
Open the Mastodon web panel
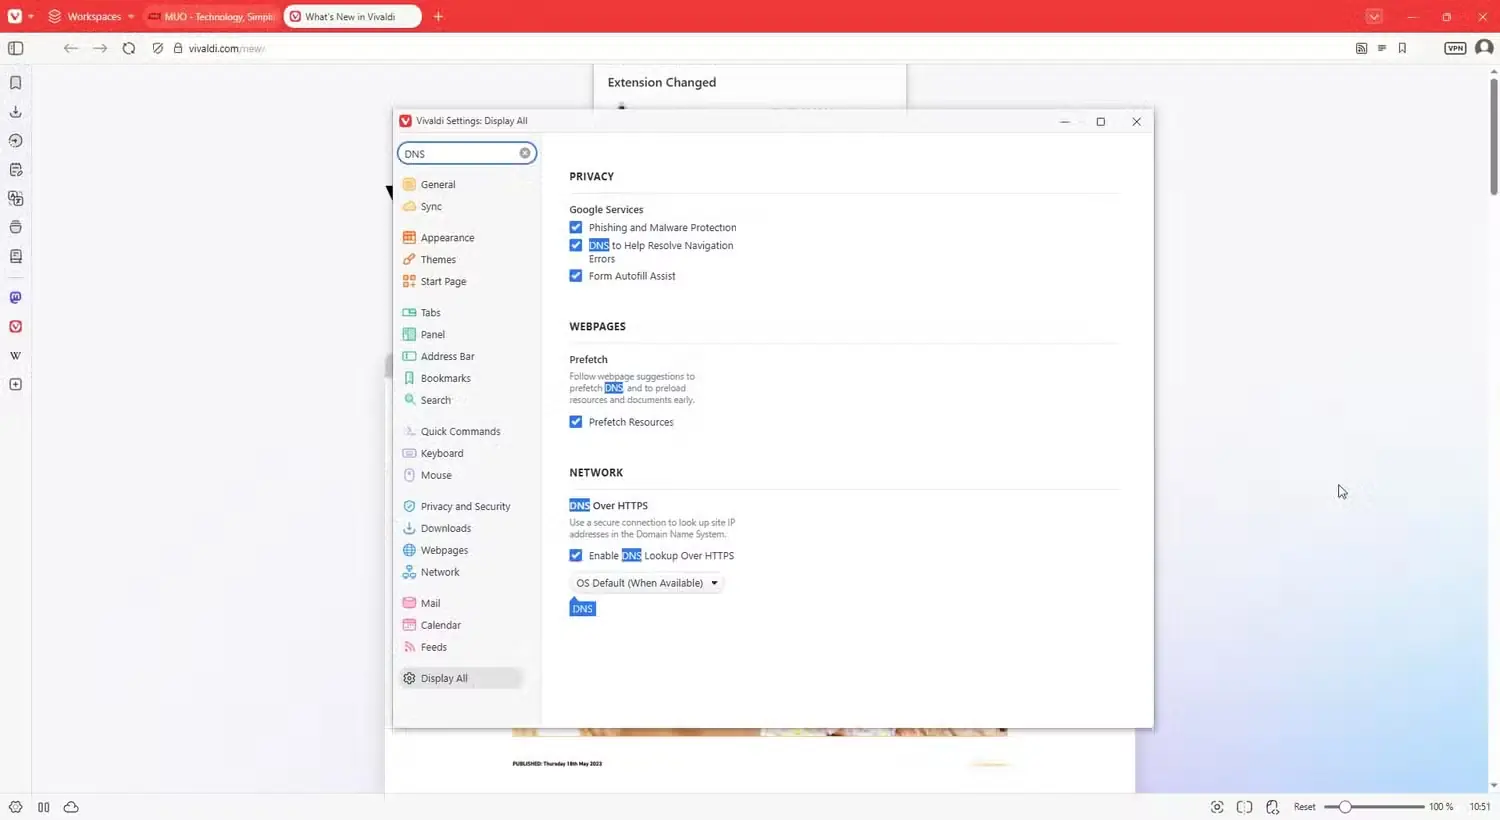pyautogui.click(x=16, y=298)
